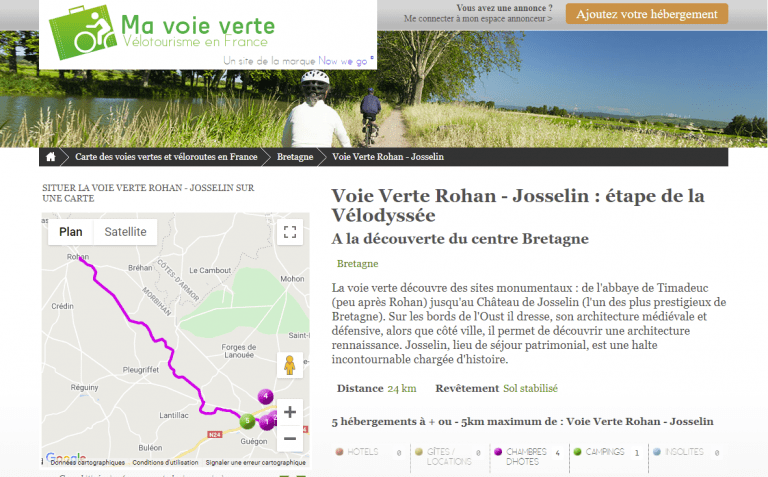The height and width of the screenshot is (477, 768).
Task: Click the green Bretagne region link
Action: click(x=358, y=263)
